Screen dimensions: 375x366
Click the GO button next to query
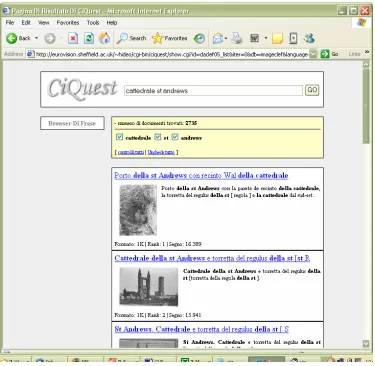click(x=312, y=90)
